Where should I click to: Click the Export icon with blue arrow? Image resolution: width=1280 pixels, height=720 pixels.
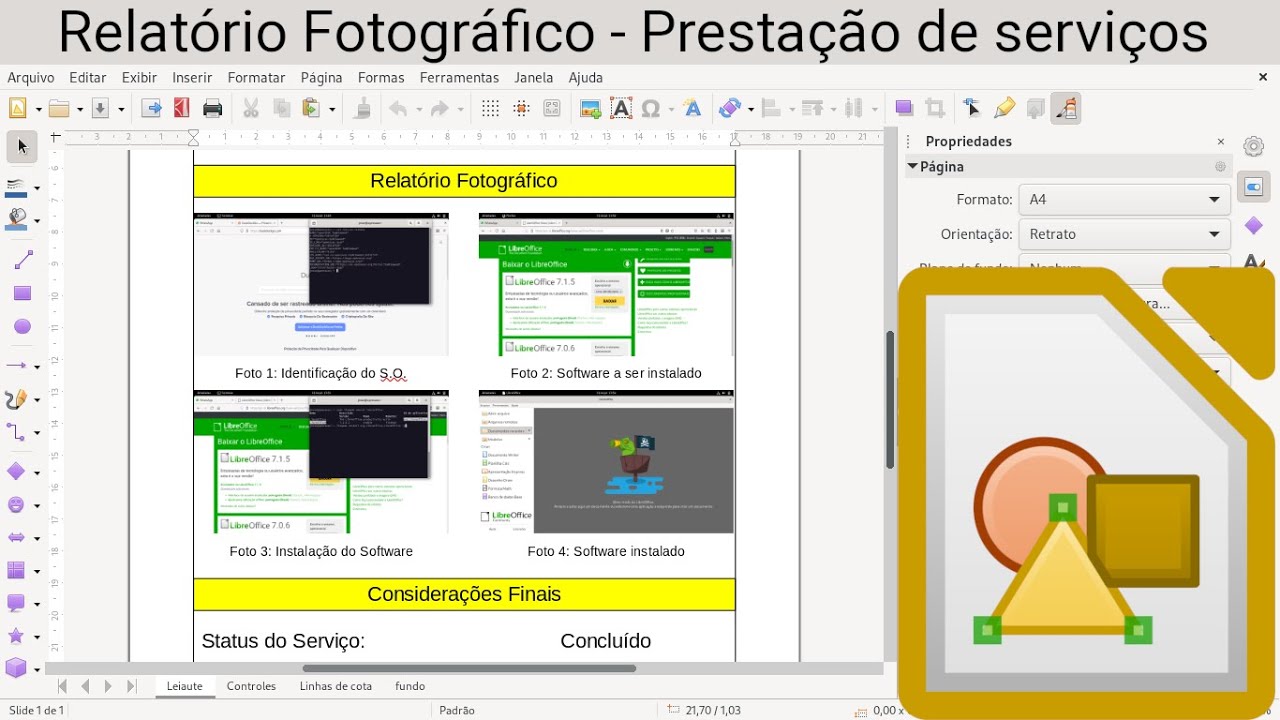[x=151, y=108]
